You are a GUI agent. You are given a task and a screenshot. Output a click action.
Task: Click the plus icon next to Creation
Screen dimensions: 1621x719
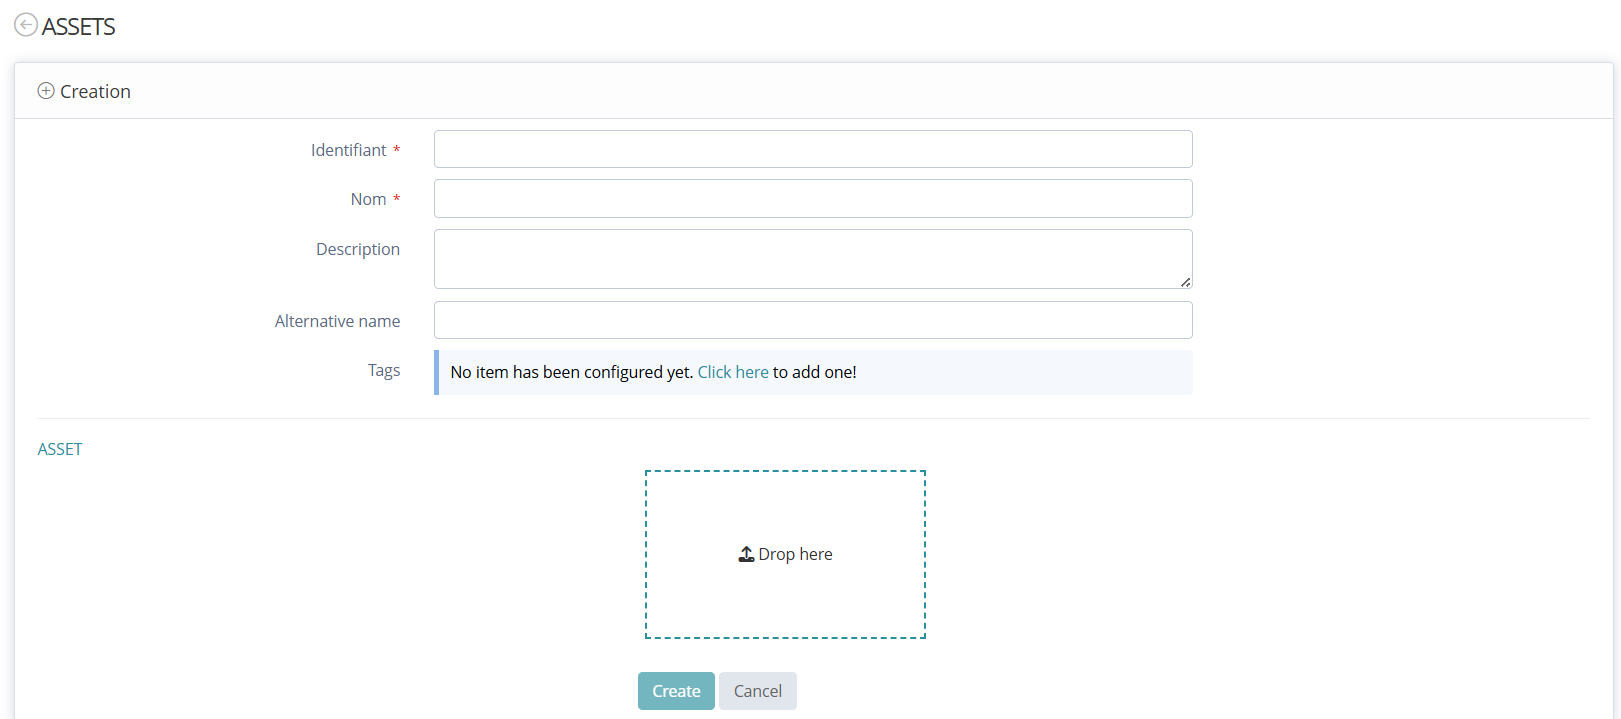(46, 91)
